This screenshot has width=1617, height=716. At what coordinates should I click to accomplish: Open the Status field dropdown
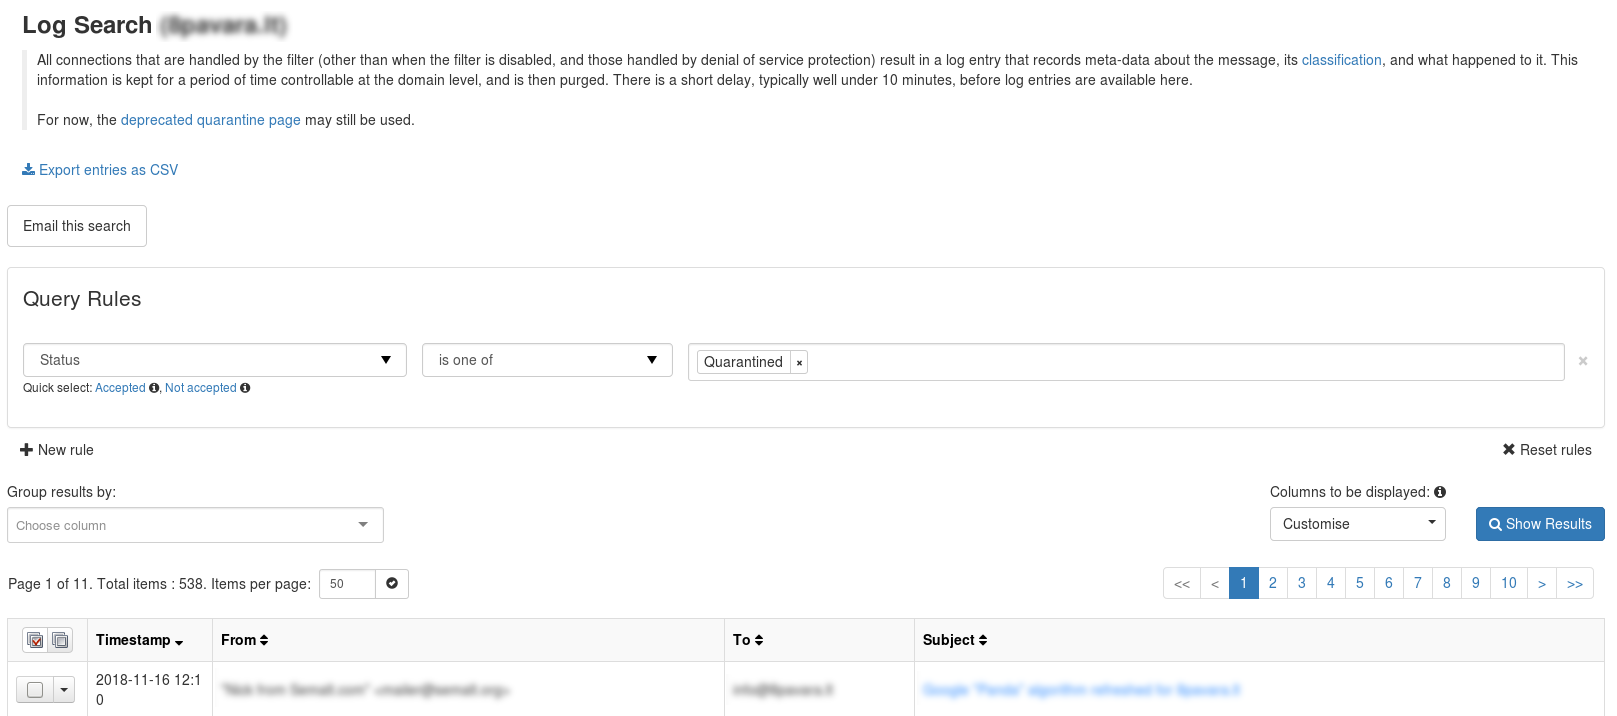pos(214,360)
